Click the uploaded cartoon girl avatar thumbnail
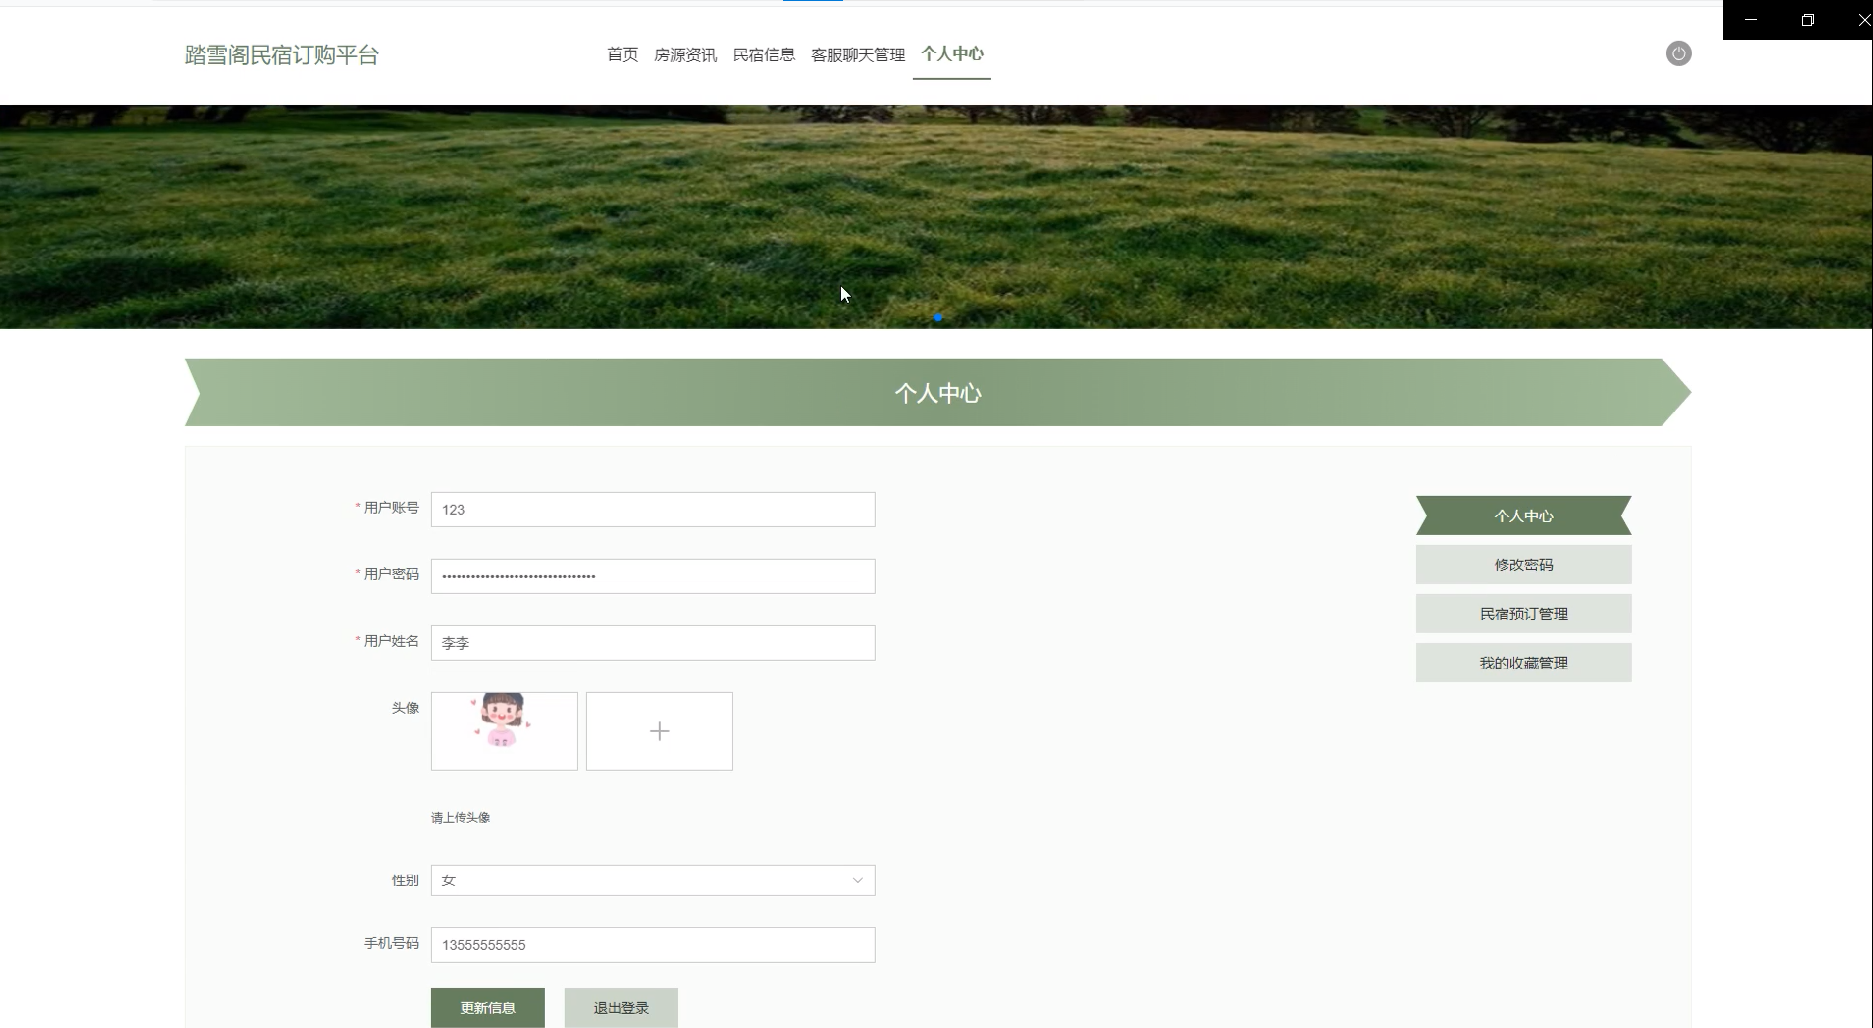The height and width of the screenshot is (1028, 1873). click(504, 731)
